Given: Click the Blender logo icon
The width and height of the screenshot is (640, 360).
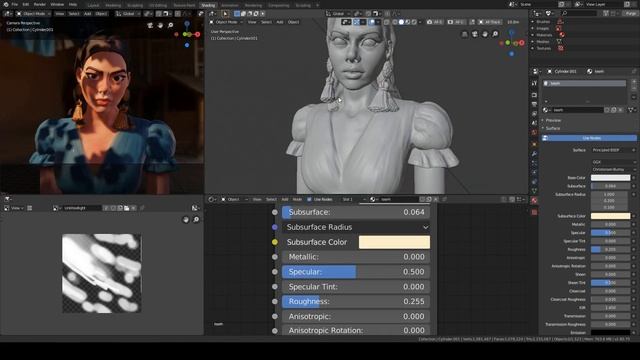Looking at the screenshot, I should (x=6, y=4).
